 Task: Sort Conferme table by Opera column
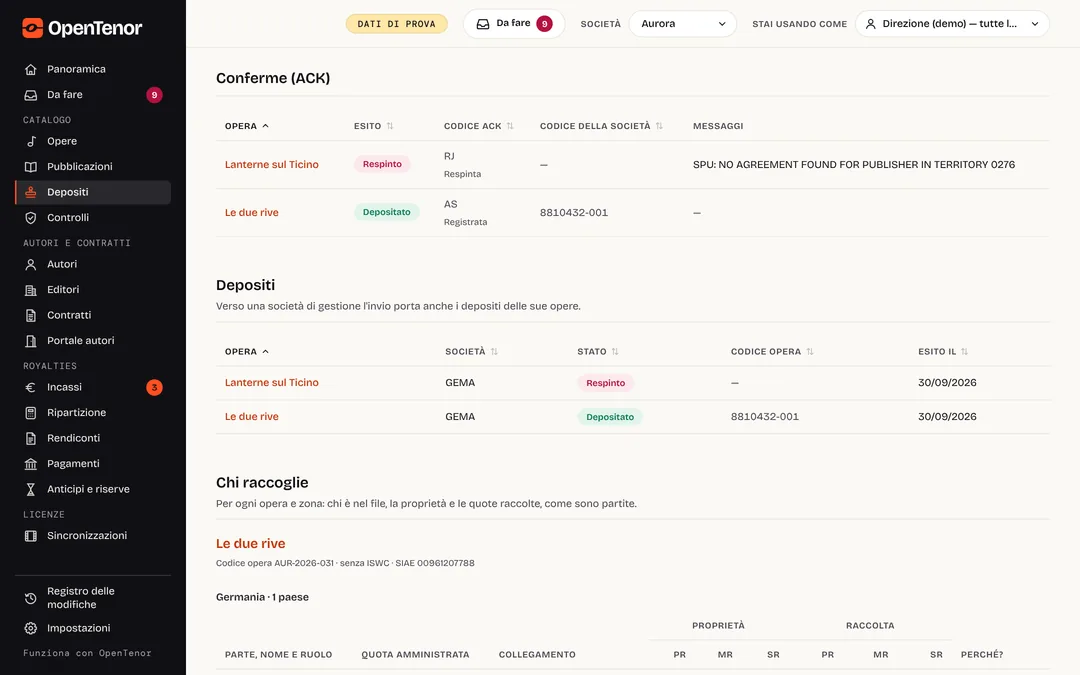(x=247, y=126)
